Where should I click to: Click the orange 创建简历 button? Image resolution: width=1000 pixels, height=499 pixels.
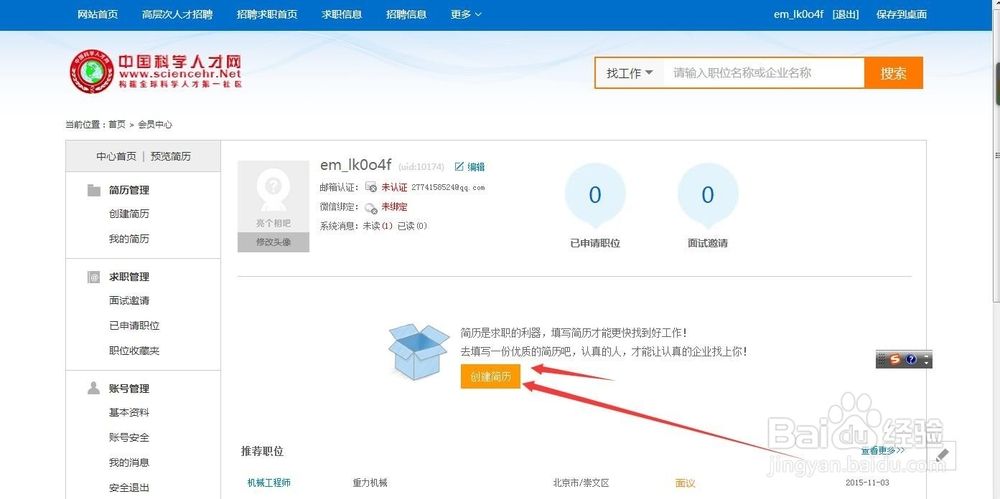[490, 376]
